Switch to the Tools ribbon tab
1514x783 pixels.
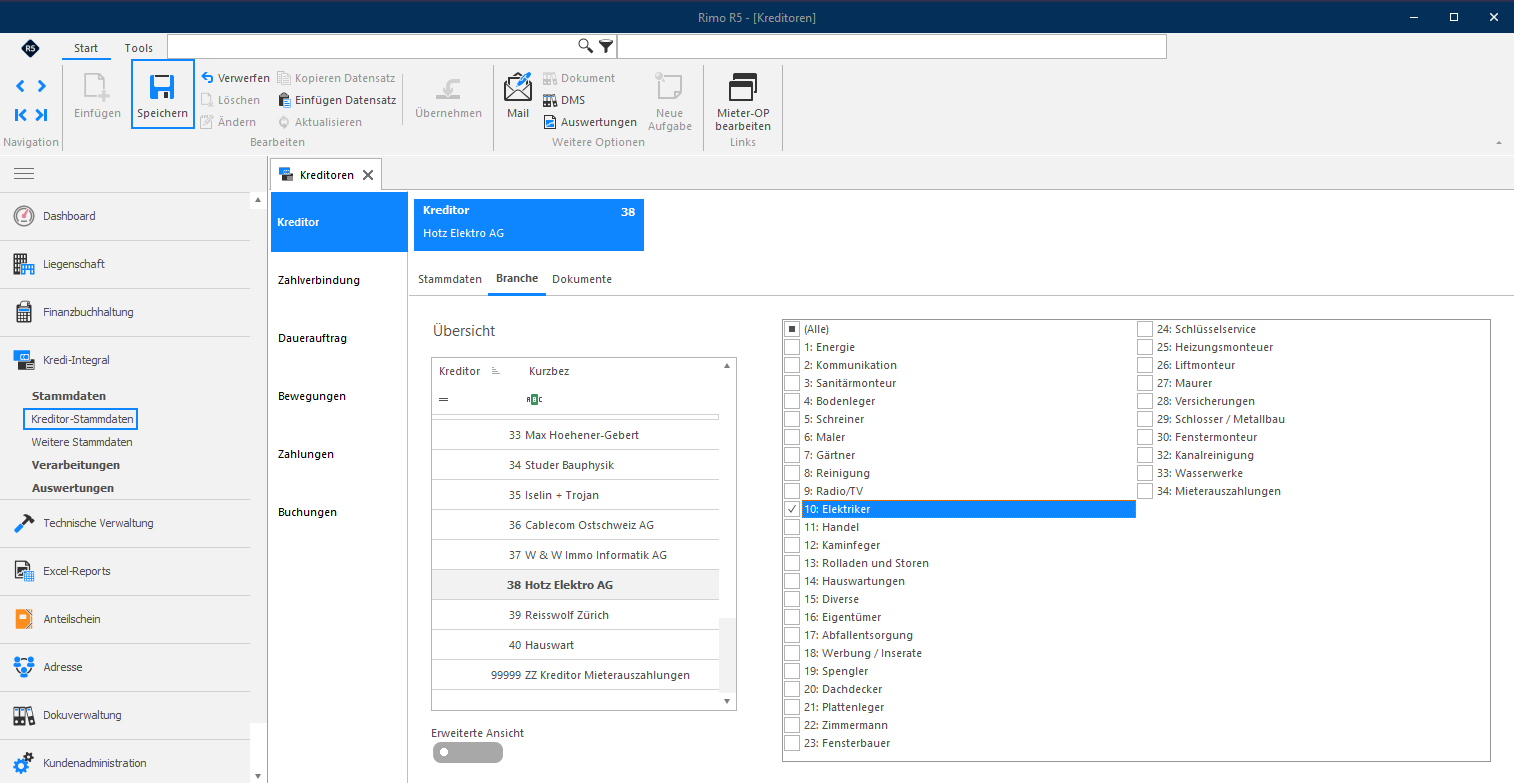point(139,48)
